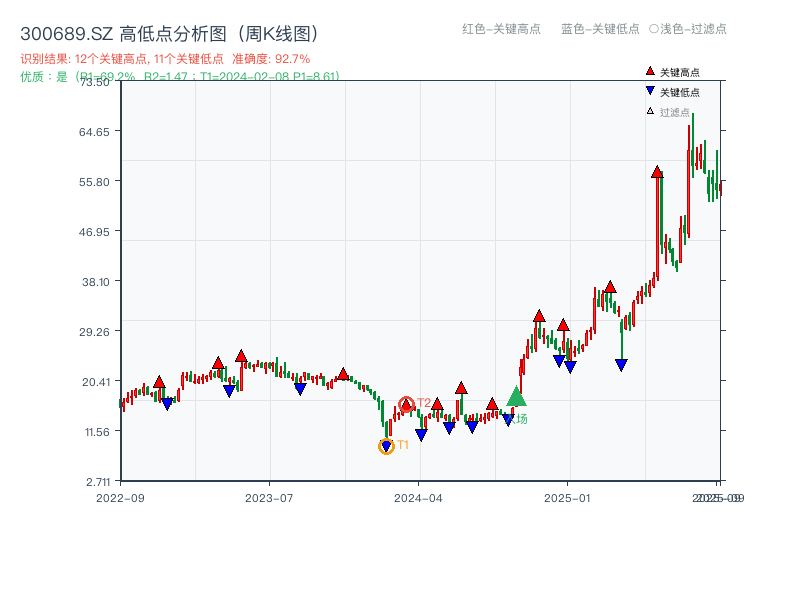Click the 20.41 y-axis value
The height and width of the screenshot is (600, 800).
[95, 382]
